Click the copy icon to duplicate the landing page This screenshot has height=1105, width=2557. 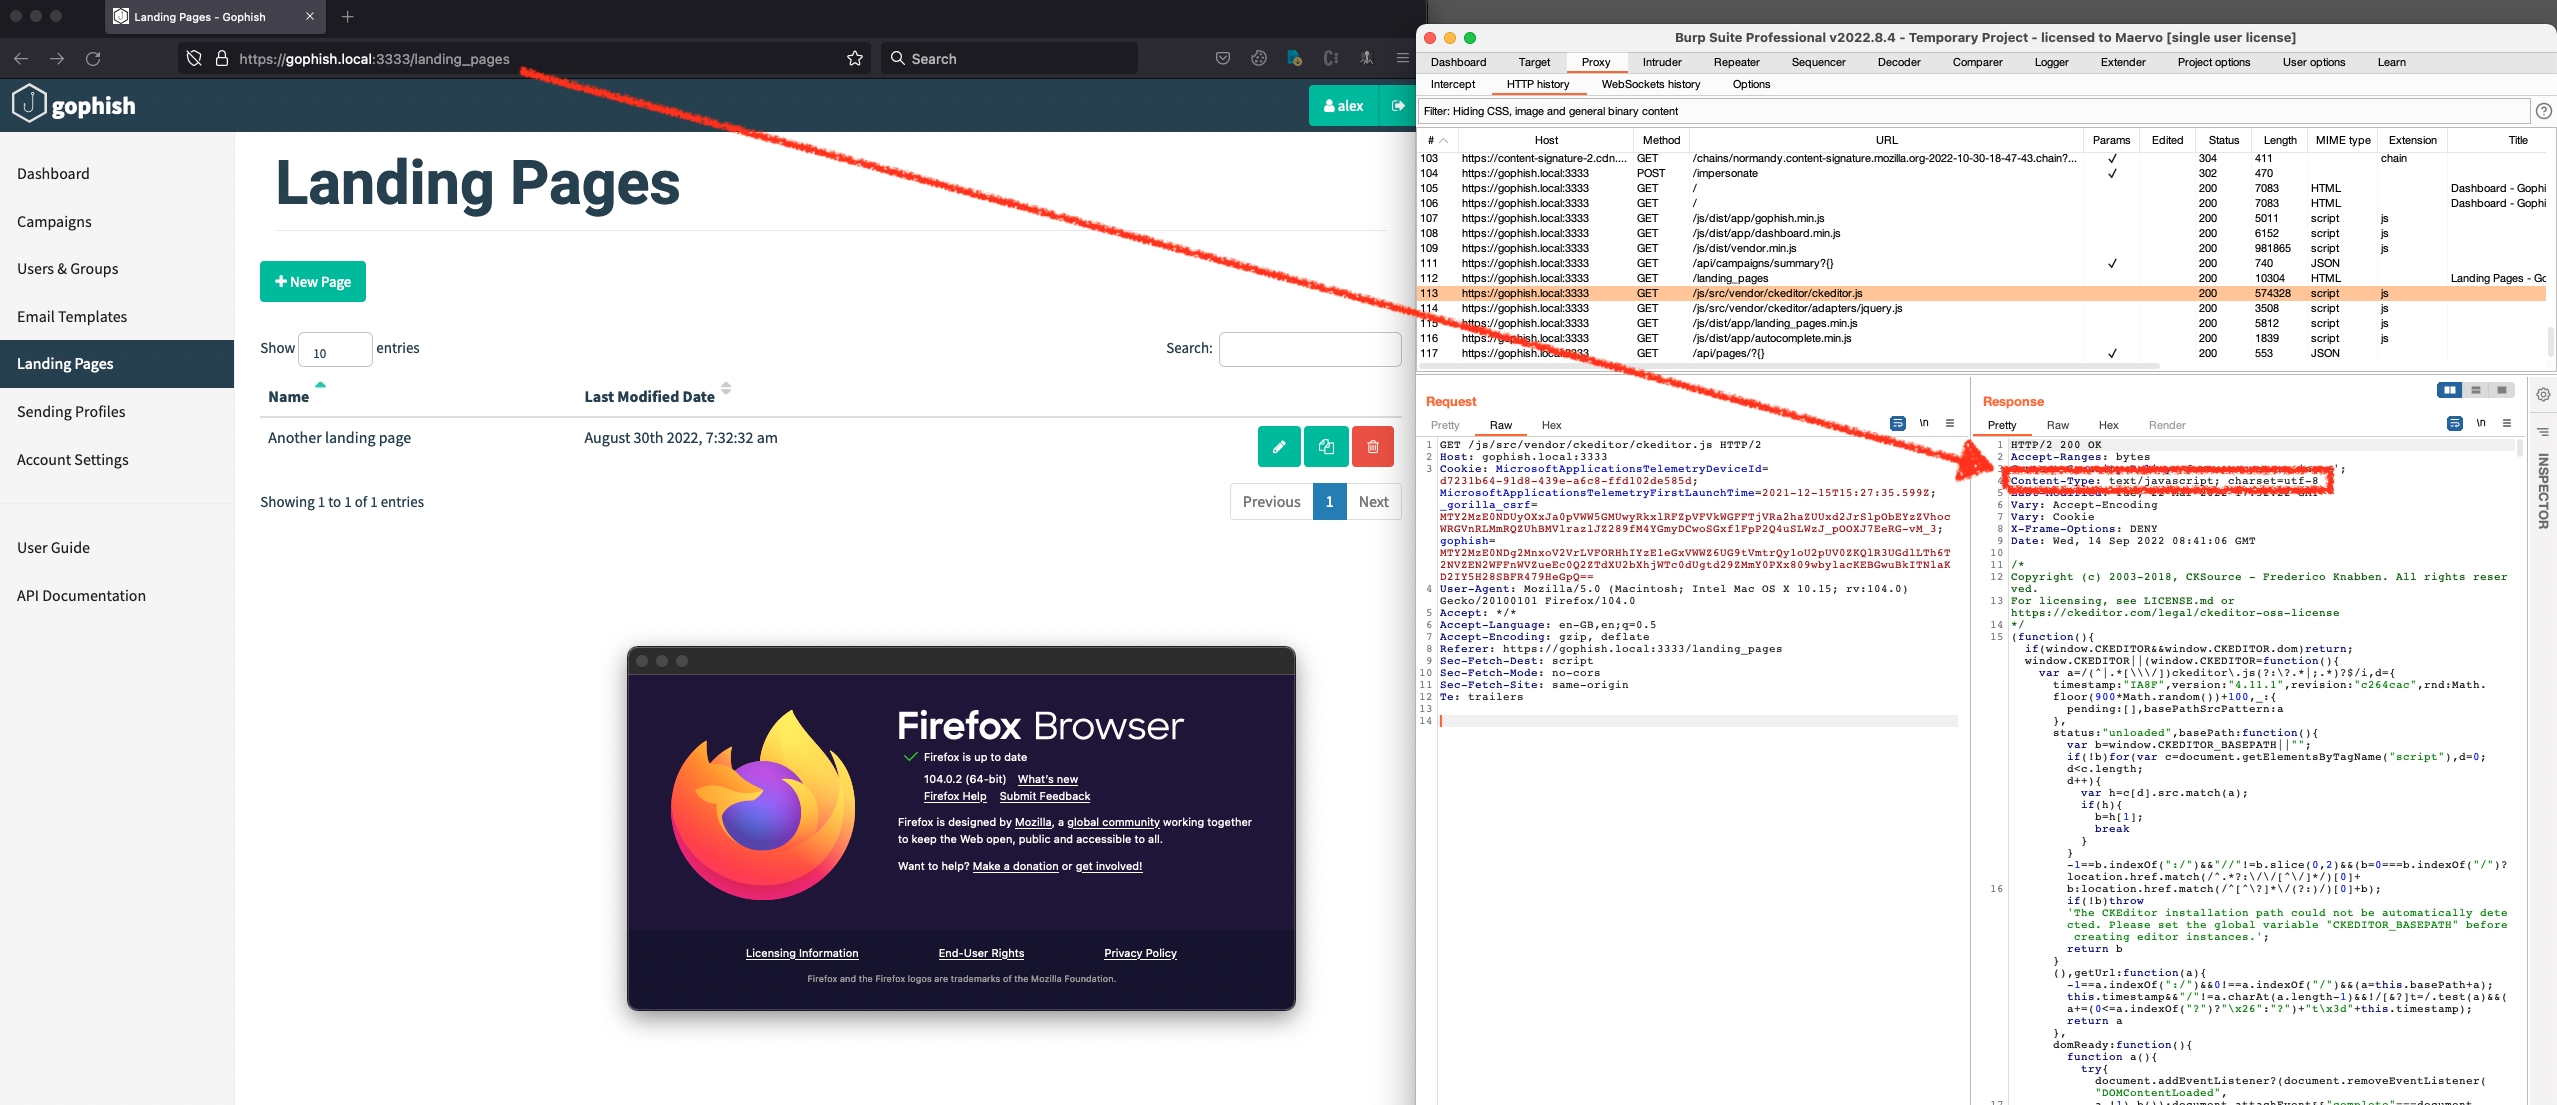(1326, 447)
